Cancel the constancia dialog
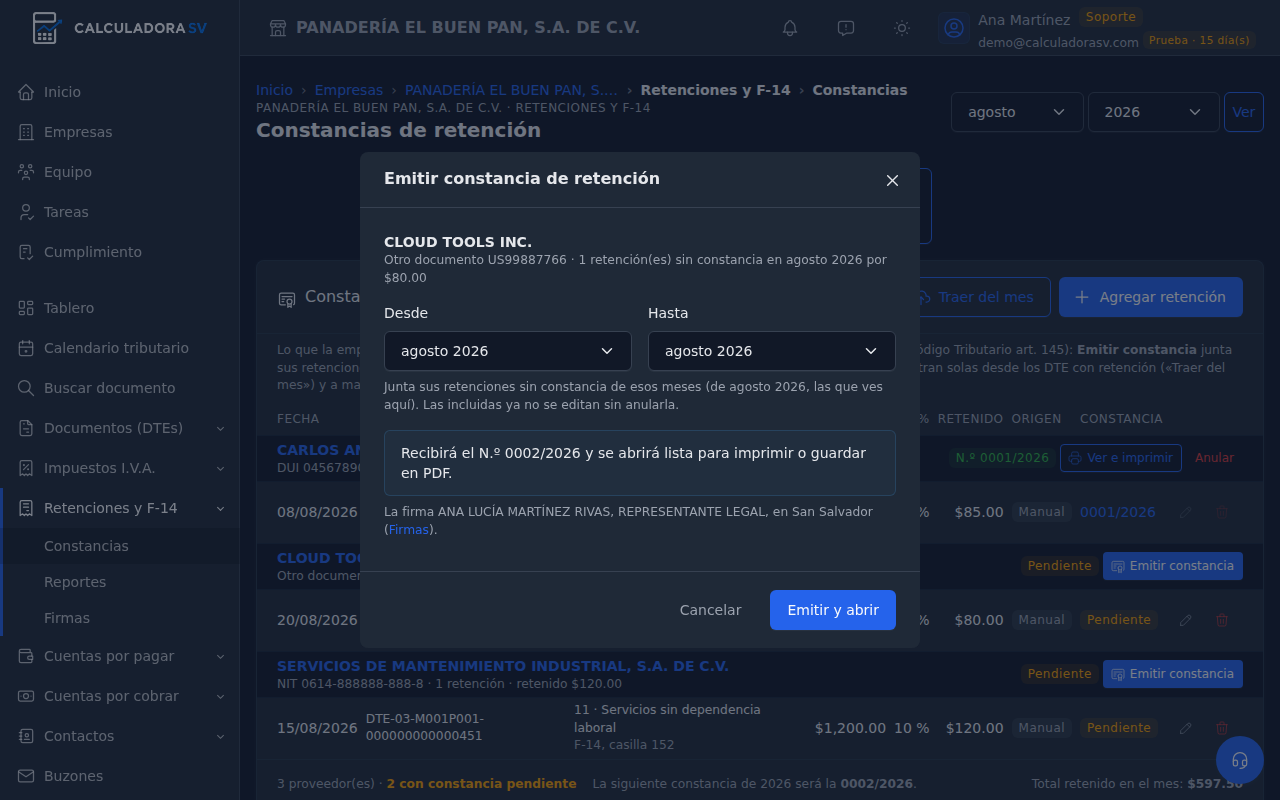Image resolution: width=1280 pixels, height=800 pixels. (x=711, y=610)
